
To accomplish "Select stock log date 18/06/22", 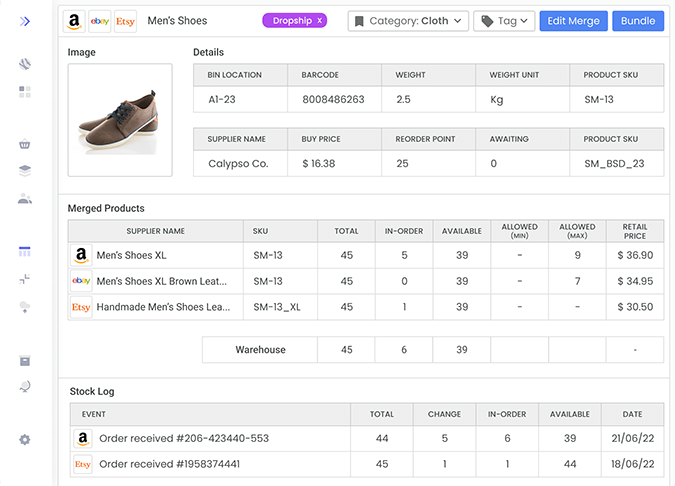I will coord(632,464).
